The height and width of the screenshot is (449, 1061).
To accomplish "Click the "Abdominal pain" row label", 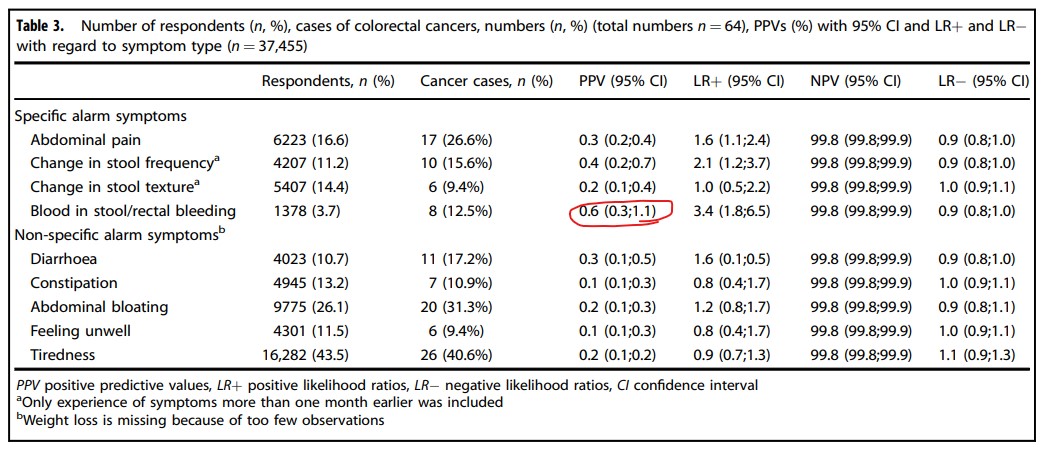I will pyautogui.click(x=83, y=139).
